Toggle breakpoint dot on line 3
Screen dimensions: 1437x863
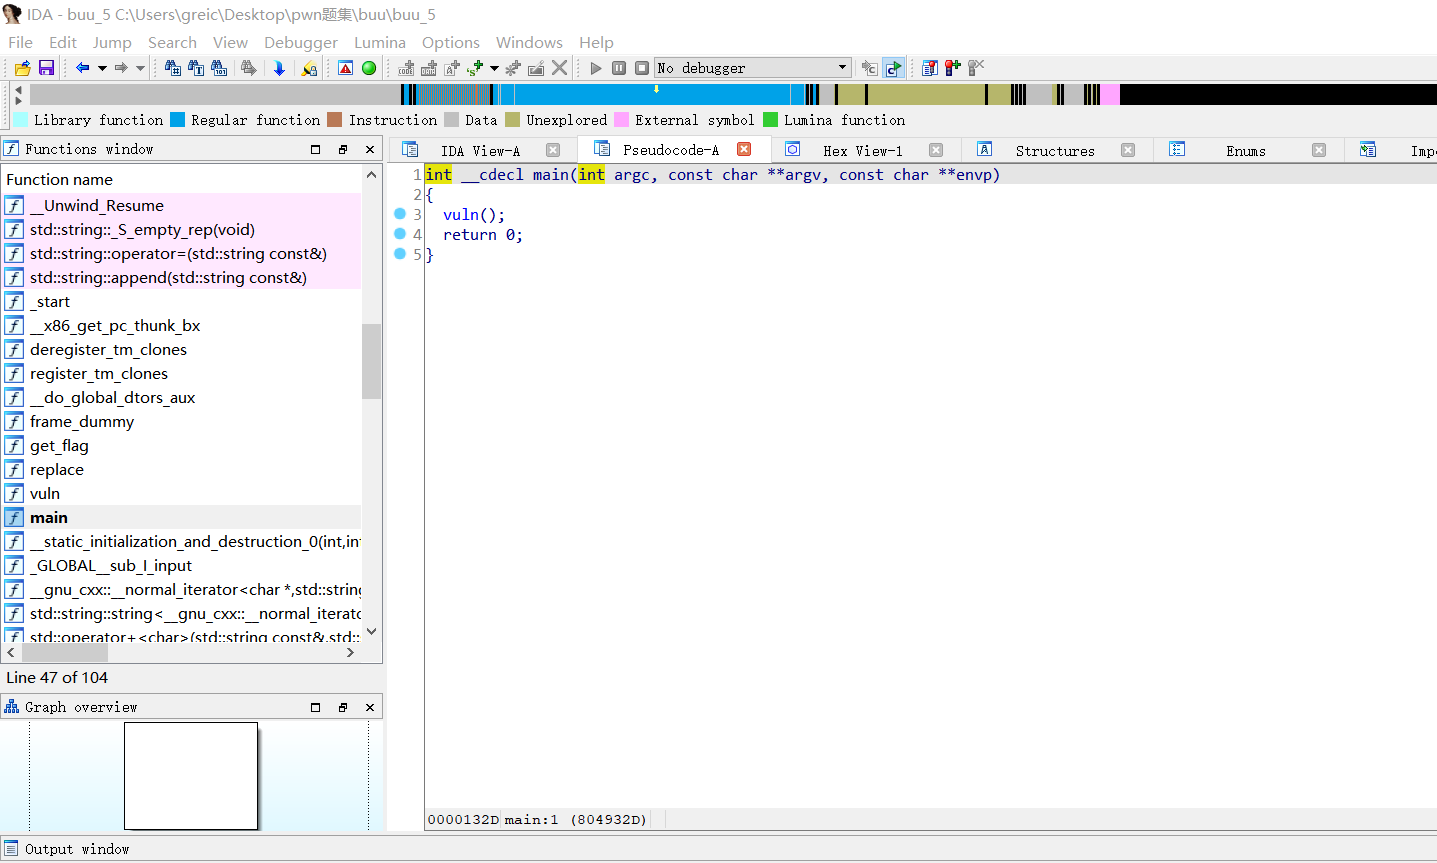coord(400,214)
